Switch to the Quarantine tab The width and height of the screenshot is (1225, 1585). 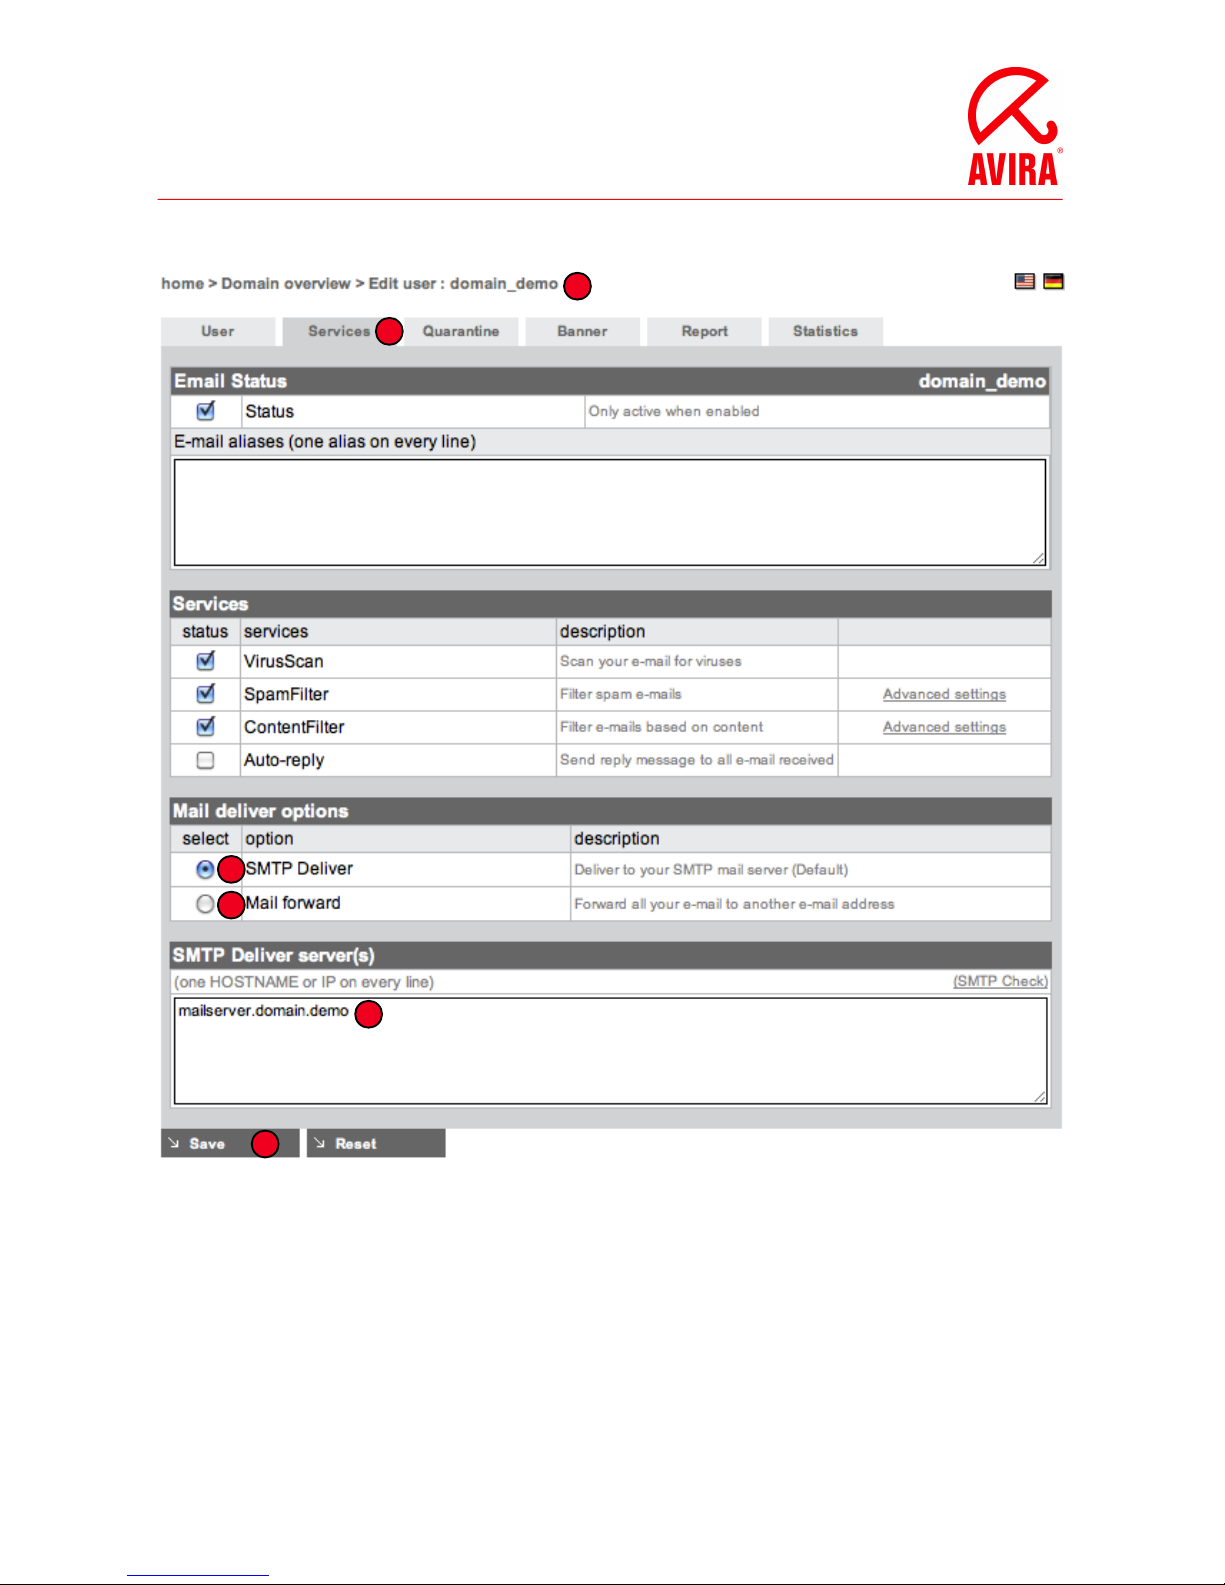coord(461,332)
